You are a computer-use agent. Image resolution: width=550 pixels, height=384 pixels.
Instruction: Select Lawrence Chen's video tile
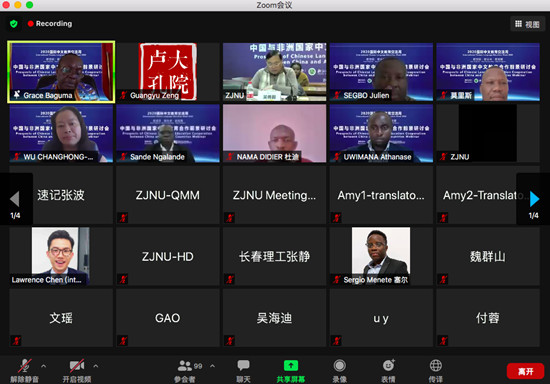click(61, 256)
